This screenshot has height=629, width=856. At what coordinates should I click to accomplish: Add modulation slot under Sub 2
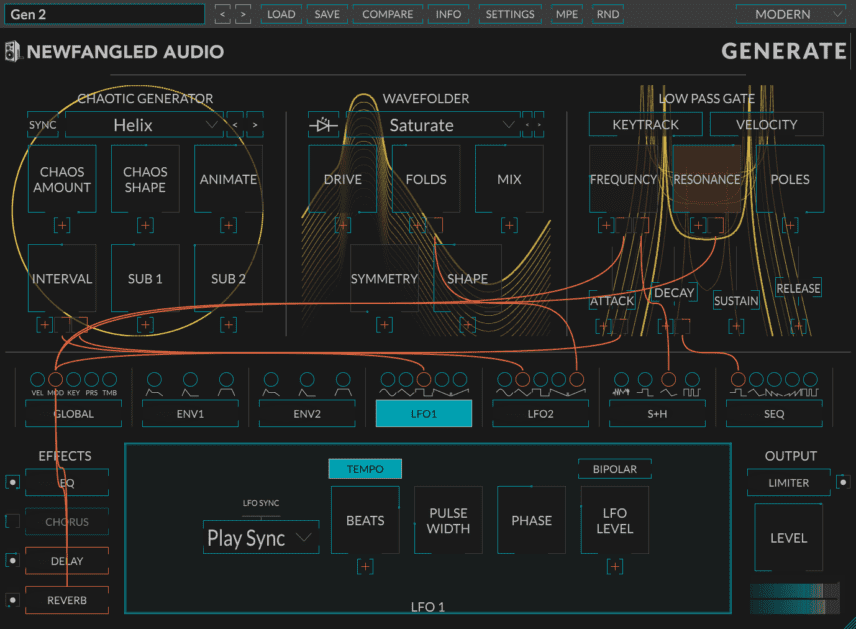point(228,325)
